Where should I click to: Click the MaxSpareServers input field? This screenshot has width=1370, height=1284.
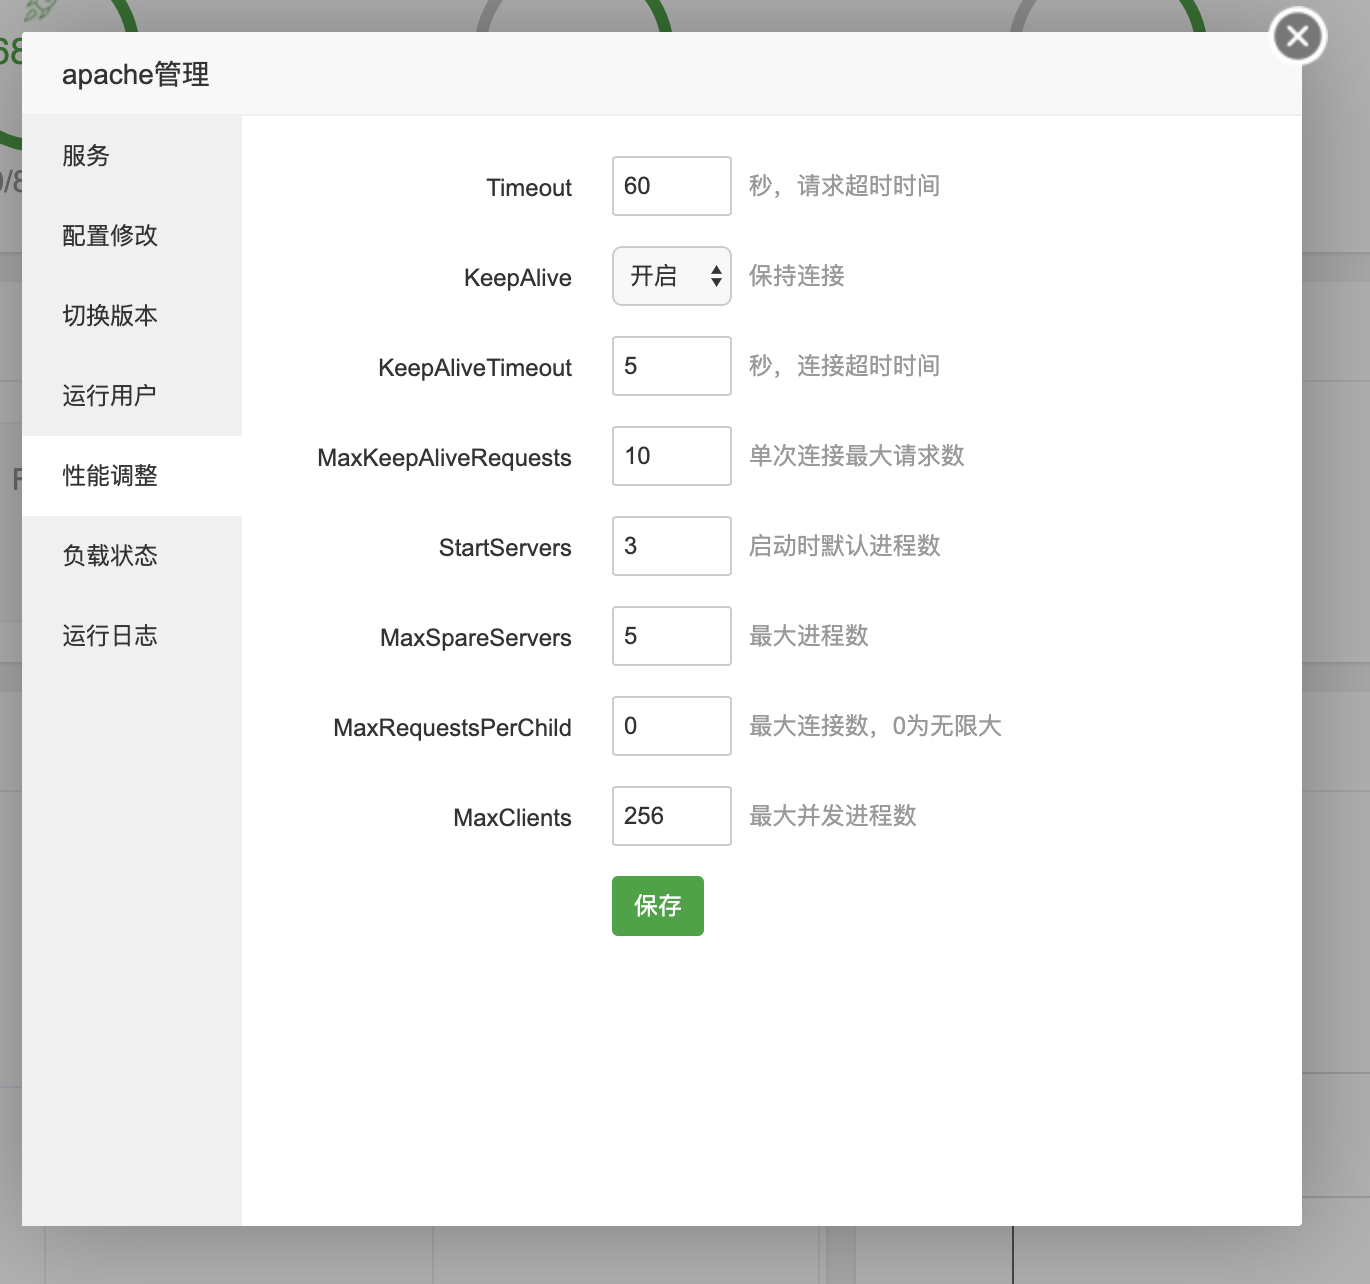pos(672,636)
